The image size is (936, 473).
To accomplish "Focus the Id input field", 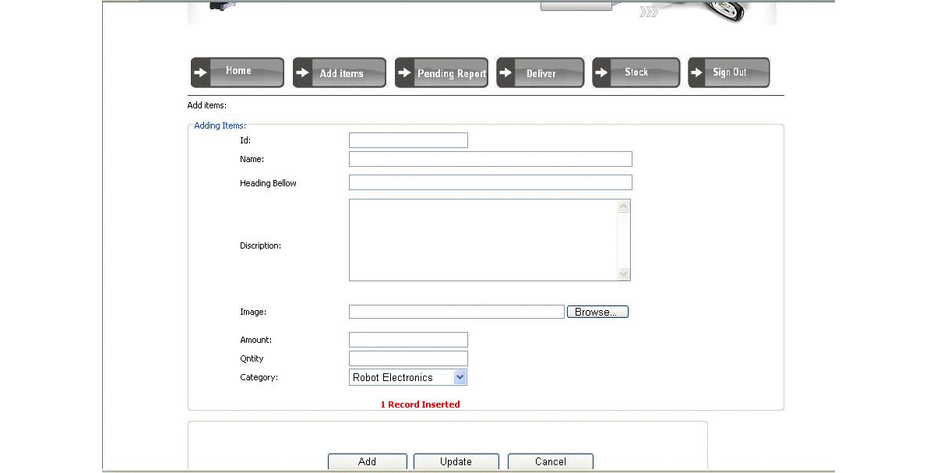I will pos(408,140).
